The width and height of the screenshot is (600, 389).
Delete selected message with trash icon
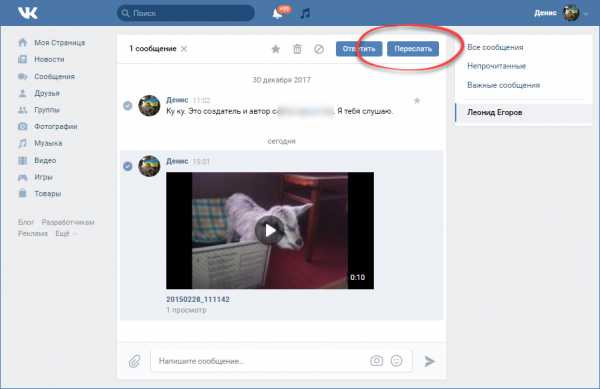click(x=297, y=49)
